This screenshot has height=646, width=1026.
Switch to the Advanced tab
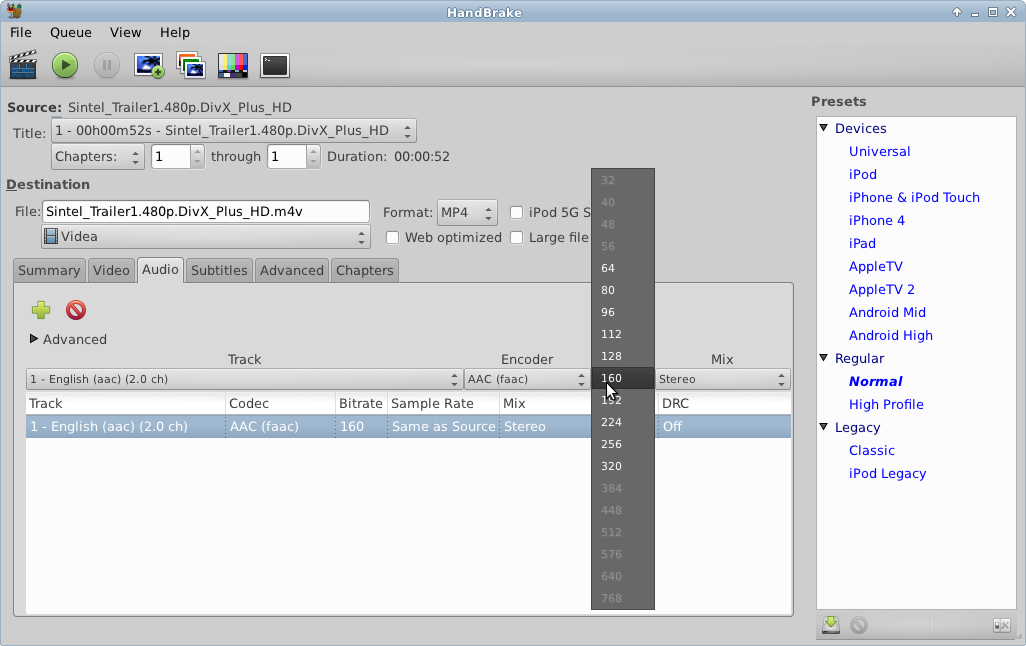[292, 270]
